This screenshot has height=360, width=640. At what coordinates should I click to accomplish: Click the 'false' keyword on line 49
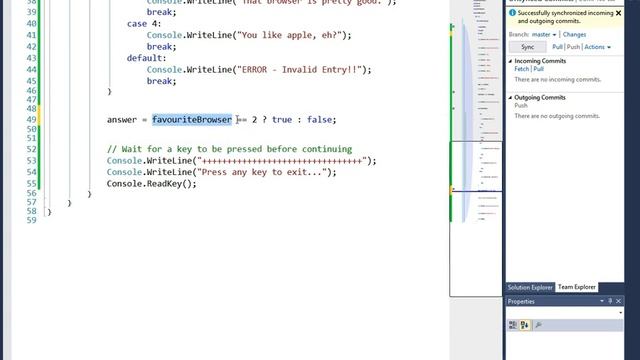(x=319, y=120)
